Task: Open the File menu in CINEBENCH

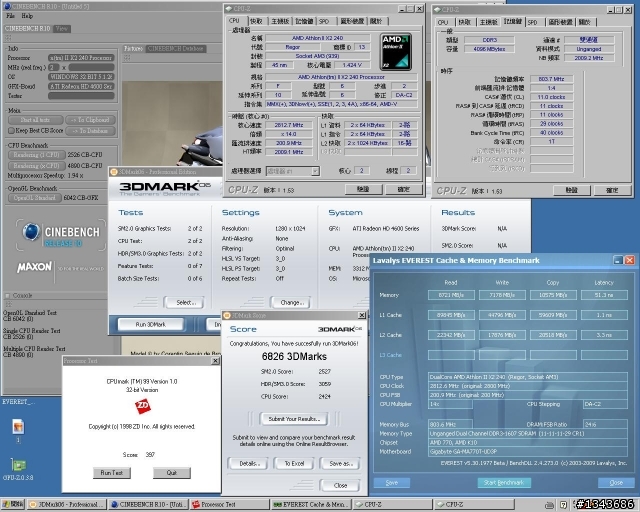Action: click(11, 16)
